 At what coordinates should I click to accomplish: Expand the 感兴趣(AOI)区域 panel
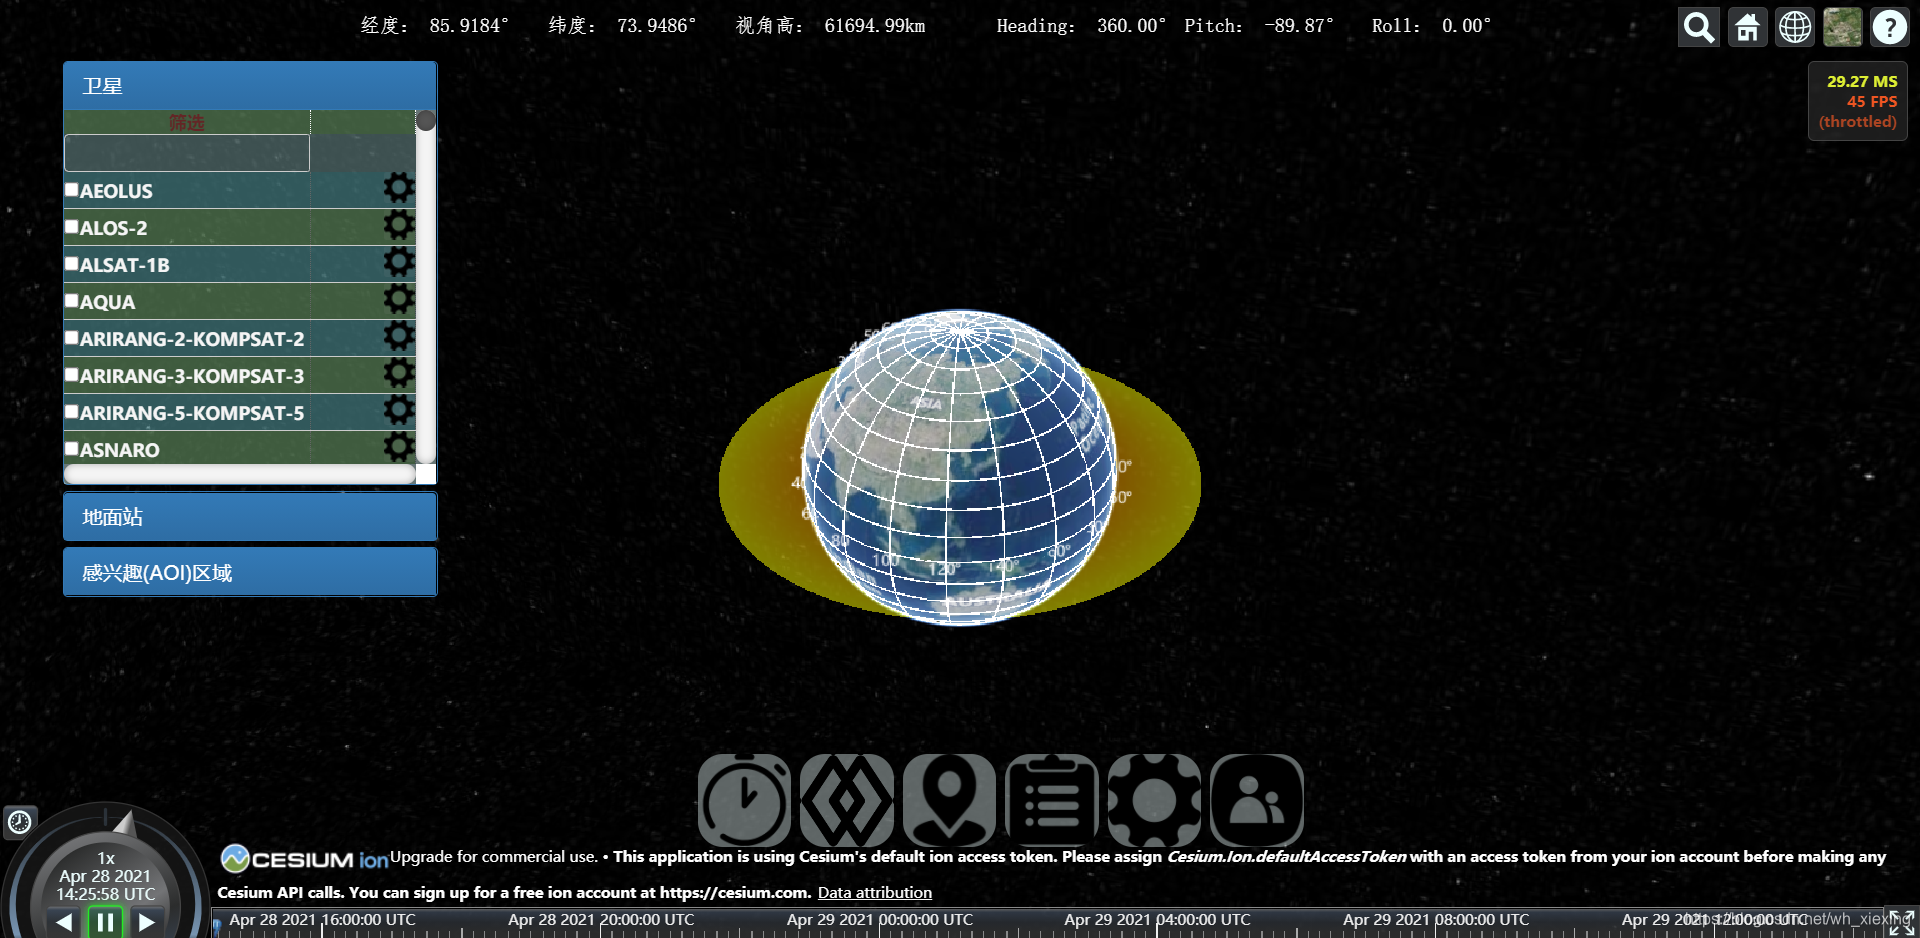[250, 572]
